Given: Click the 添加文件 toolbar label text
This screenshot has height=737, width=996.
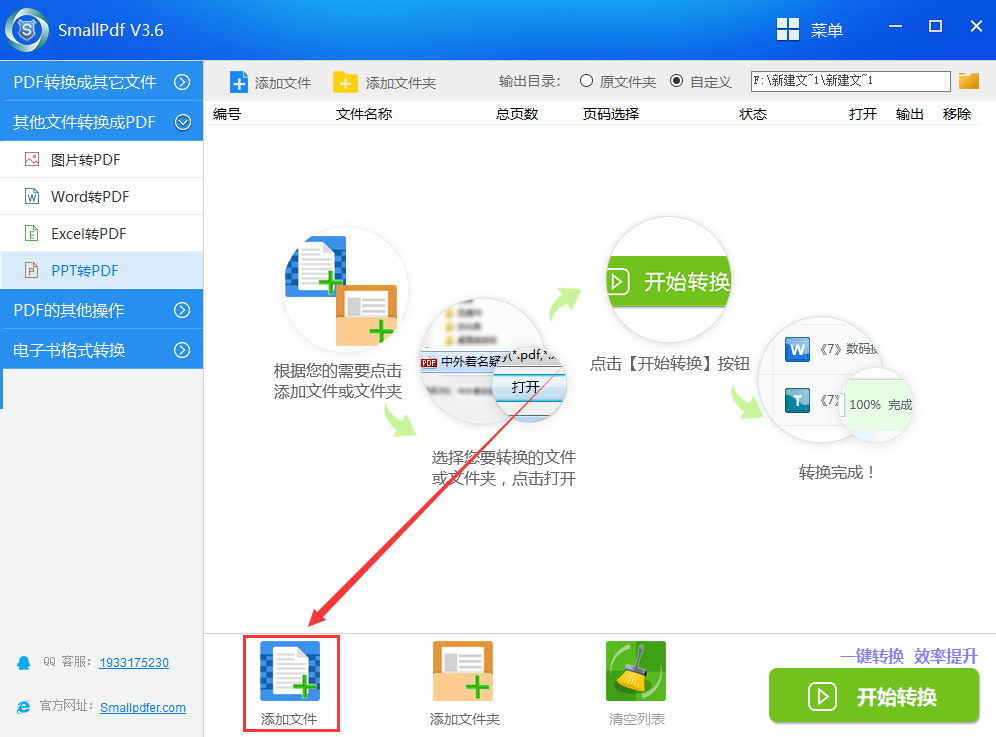Looking at the screenshot, I should point(283,83).
